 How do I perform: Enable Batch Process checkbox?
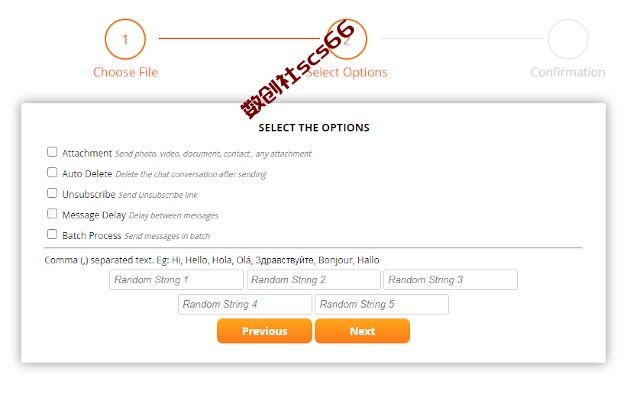[x=52, y=234]
